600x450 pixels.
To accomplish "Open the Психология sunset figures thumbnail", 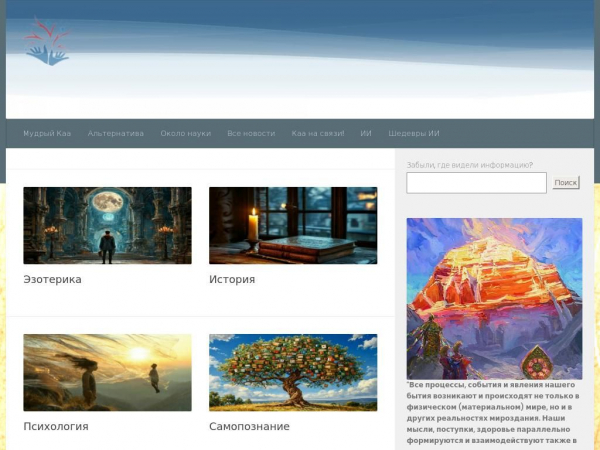I will pyautogui.click(x=108, y=373).
